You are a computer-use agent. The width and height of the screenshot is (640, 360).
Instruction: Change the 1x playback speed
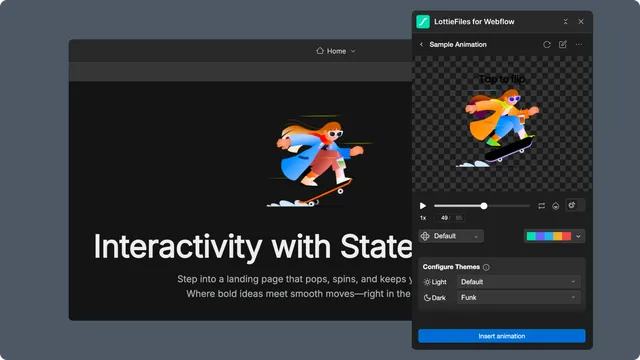[x=423, y=218]
